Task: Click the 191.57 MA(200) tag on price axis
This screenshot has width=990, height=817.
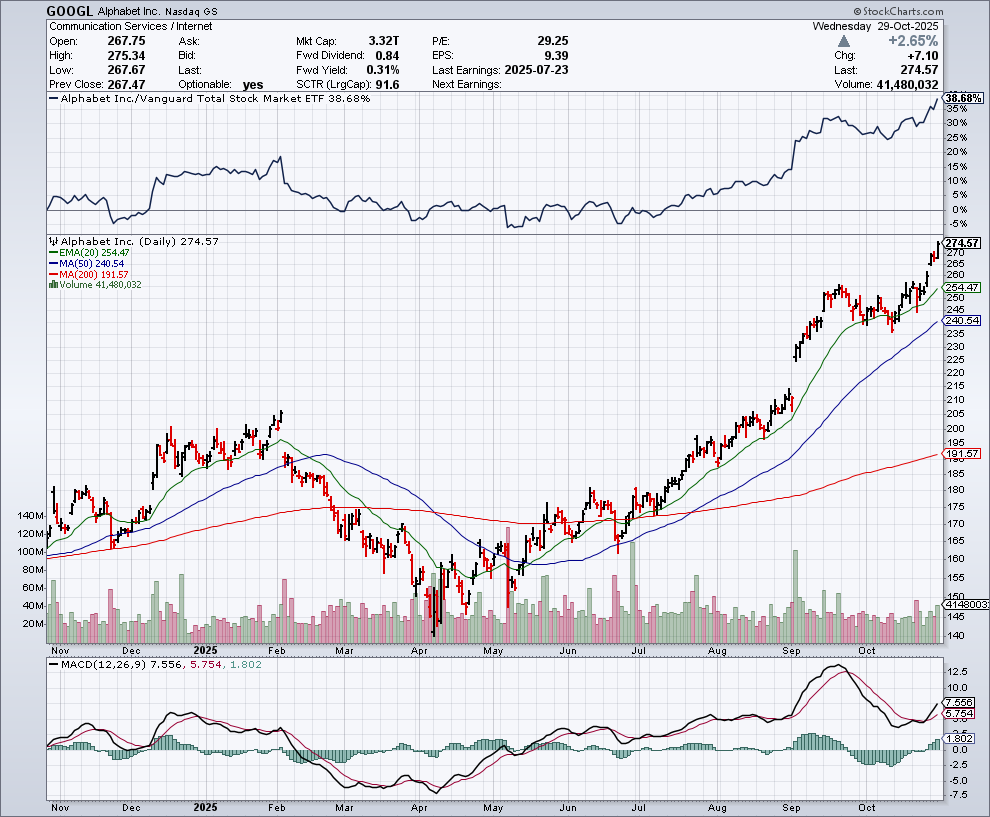Action: click(961, 453)
